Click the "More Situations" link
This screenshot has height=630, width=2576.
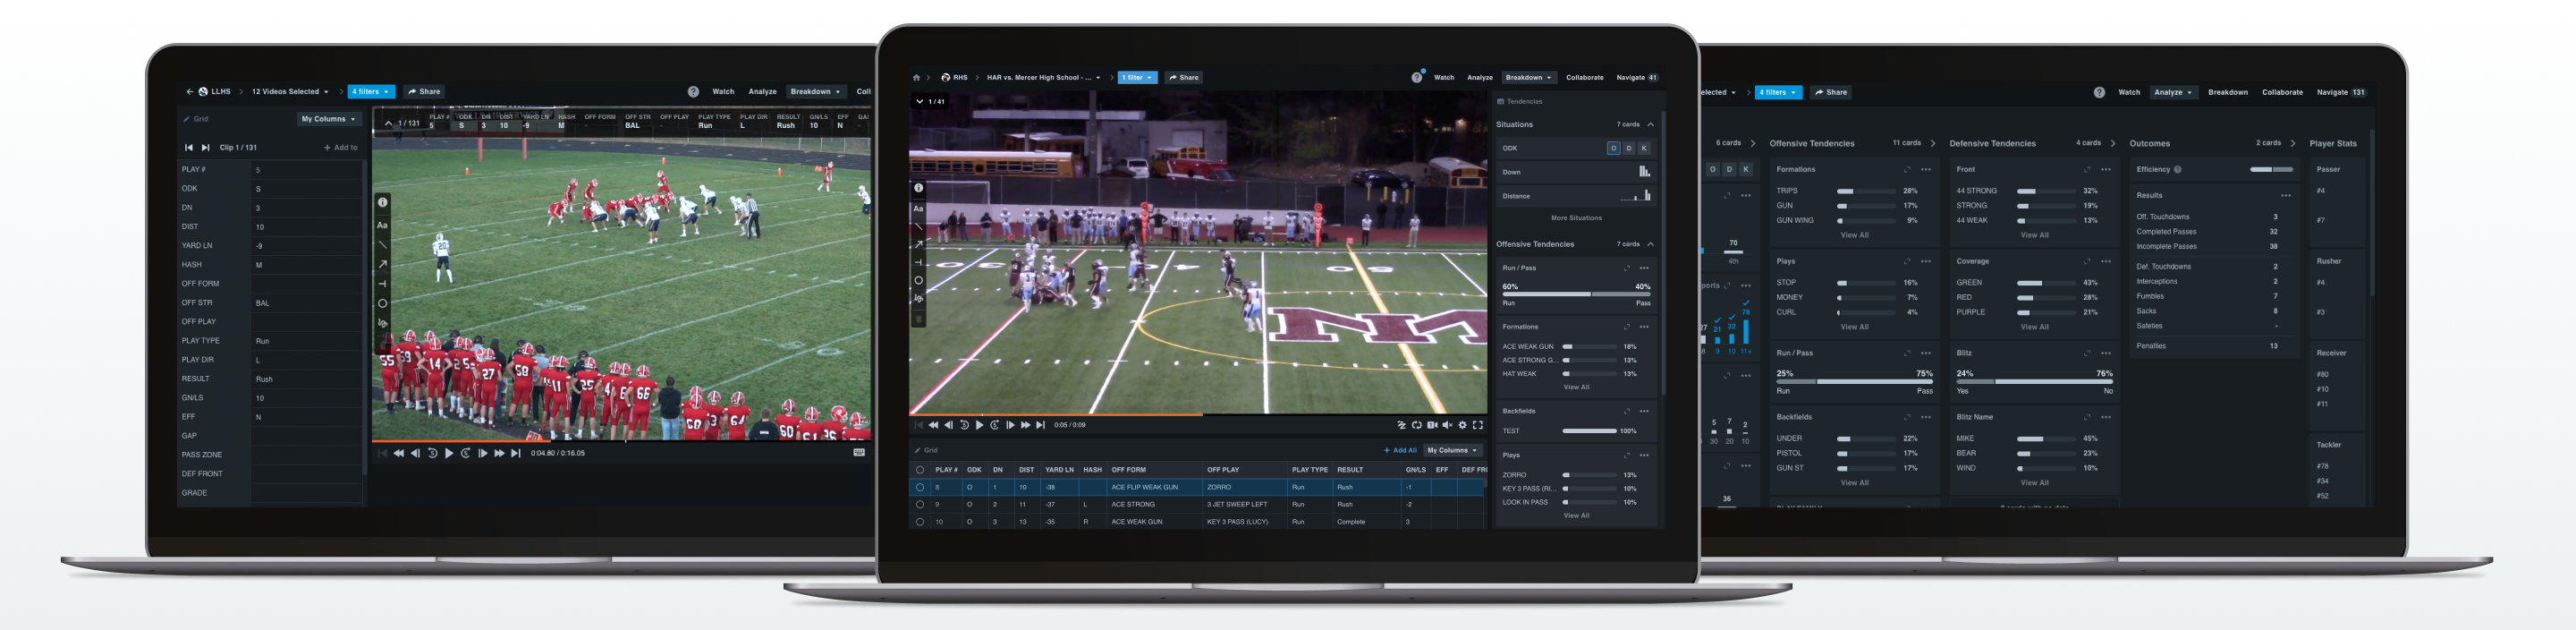coord(1576,218)
